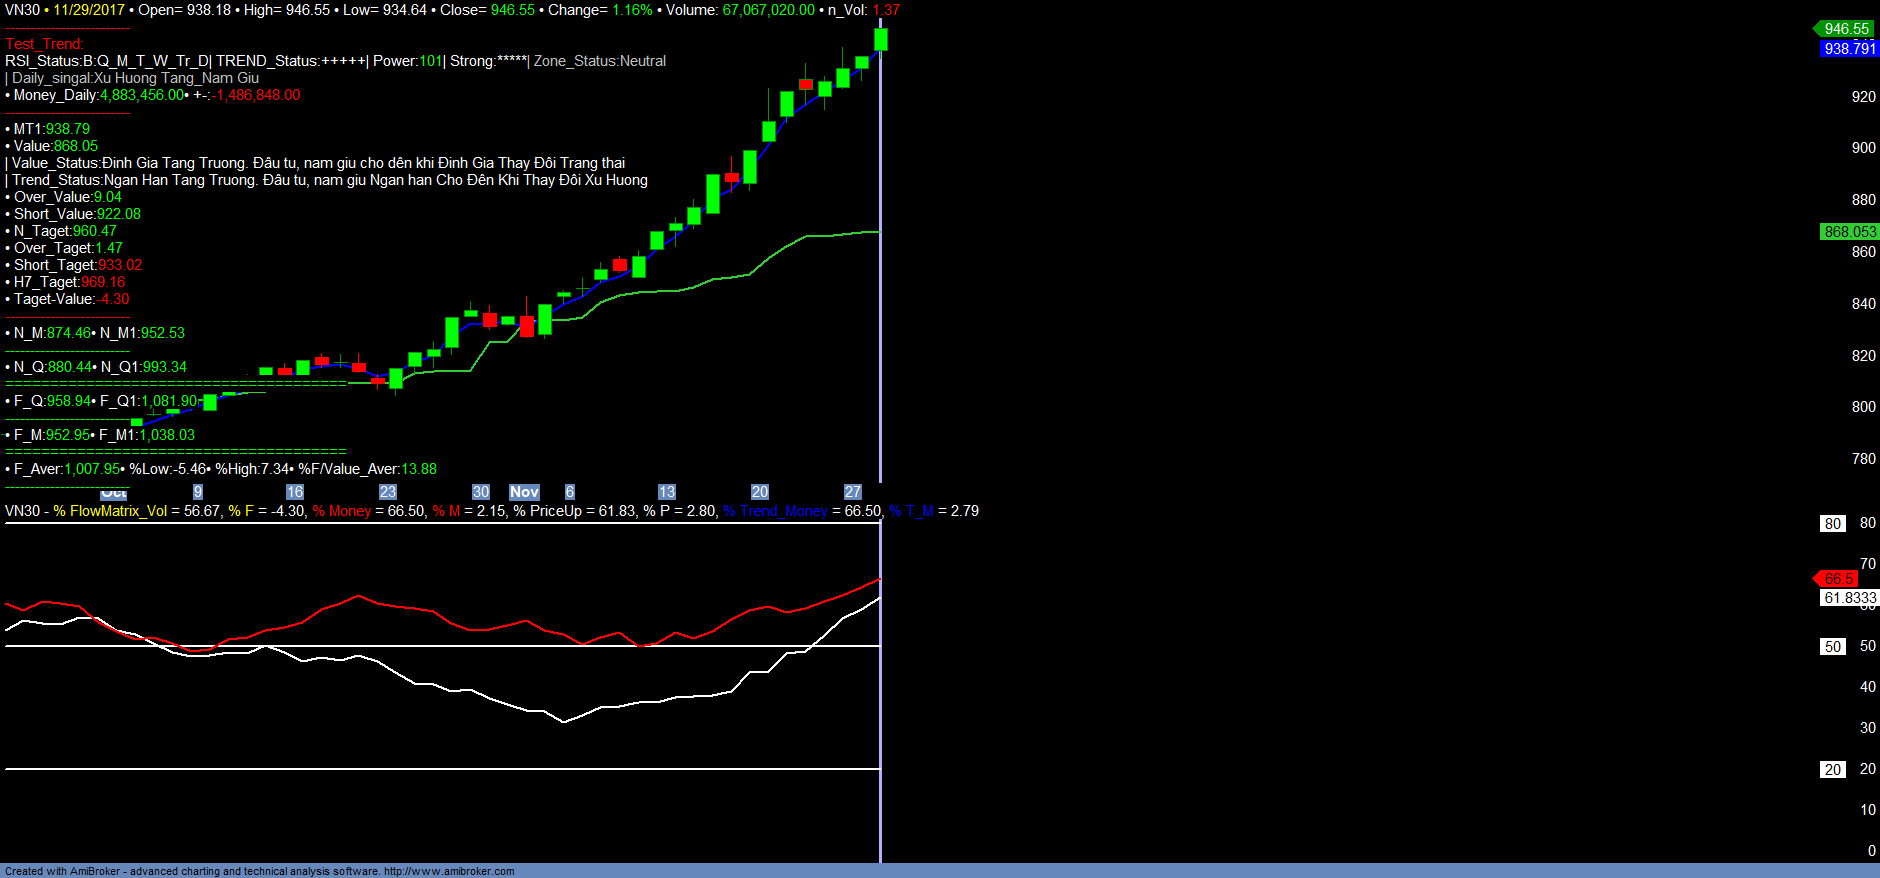The width and height of the screenshot is (1880, 878).
Task: Select the 16 marker on the date axis
Action: click(295, 492)
